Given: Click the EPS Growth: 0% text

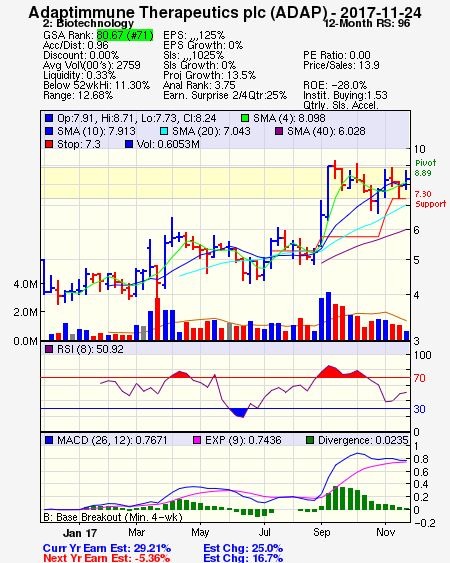Looking at the screenshot, I should click(203, 45).
